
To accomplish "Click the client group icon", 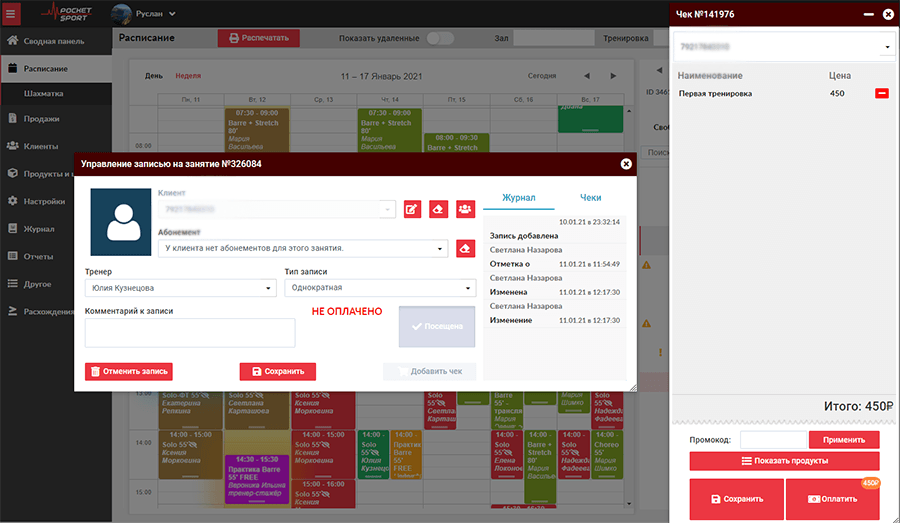I will point(465,210).
